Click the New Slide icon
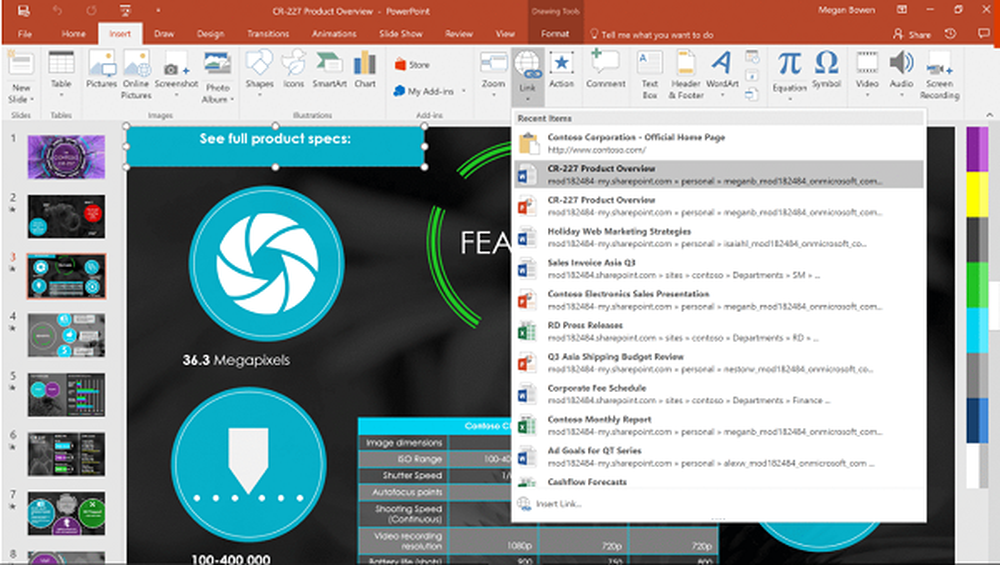 point(20,65)
